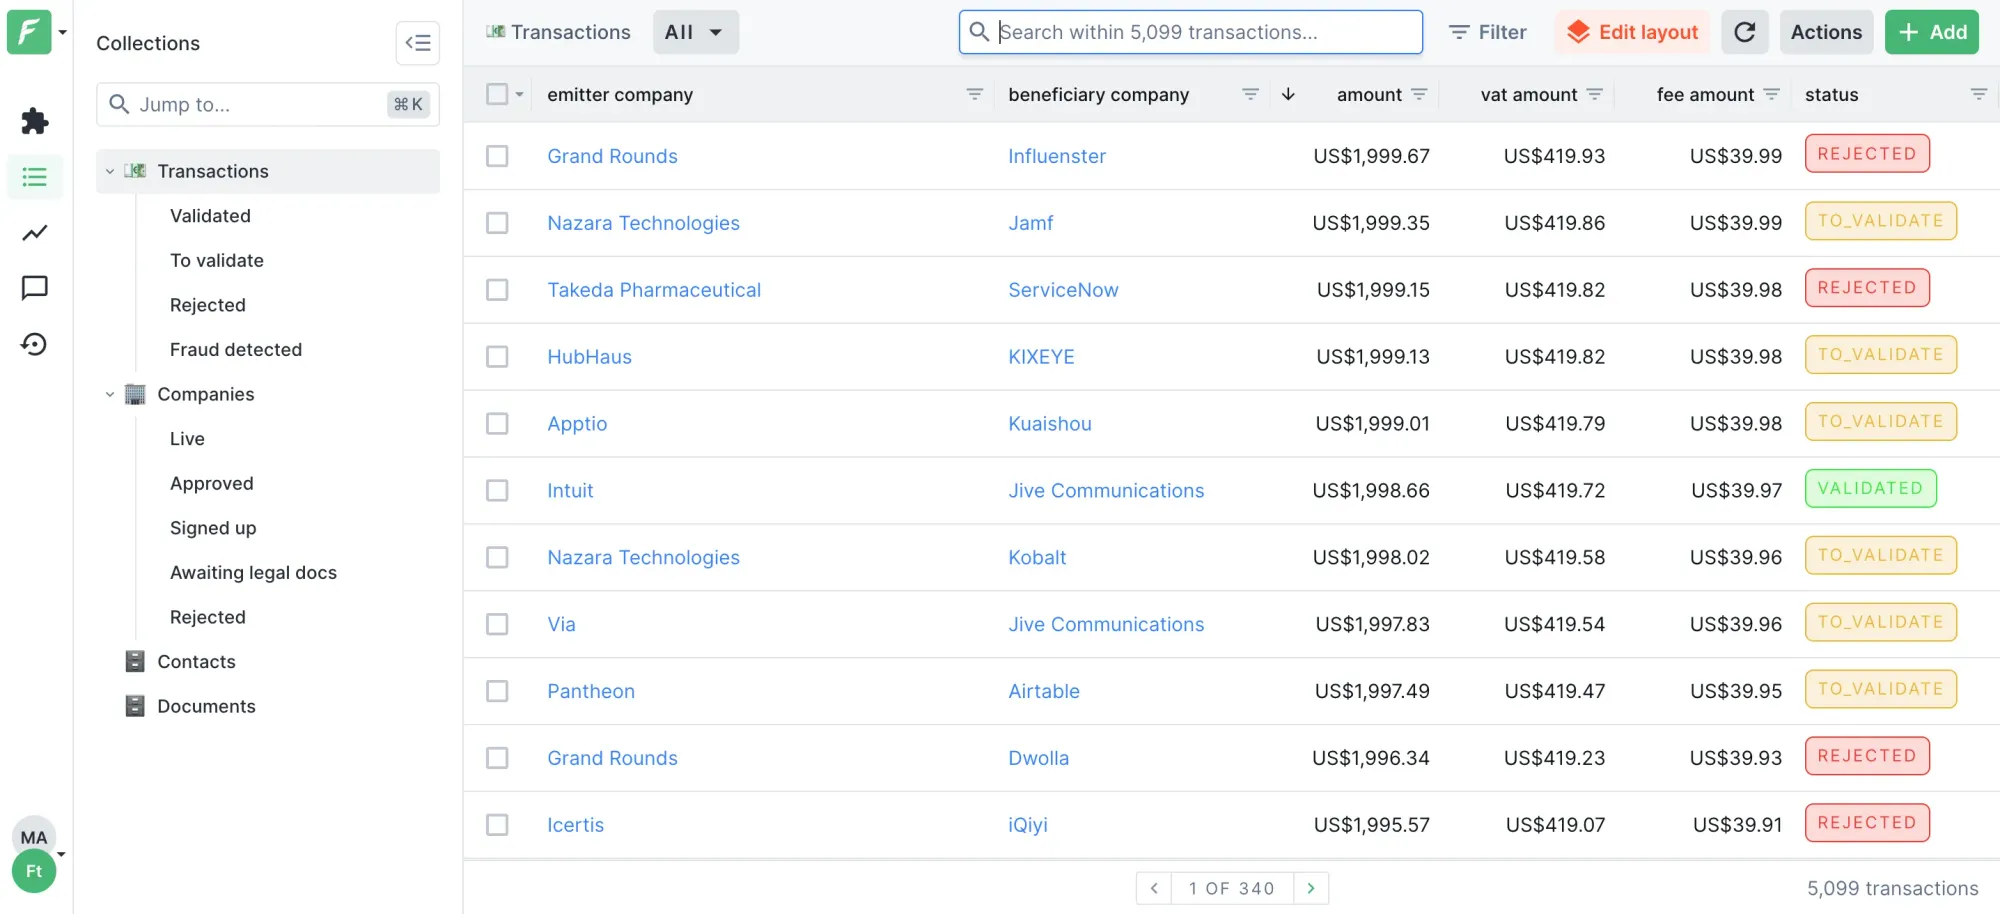This screenshot has height=914, width=2000.
Task: Click the search magnifier icon in Jump to
Action: 119,104
